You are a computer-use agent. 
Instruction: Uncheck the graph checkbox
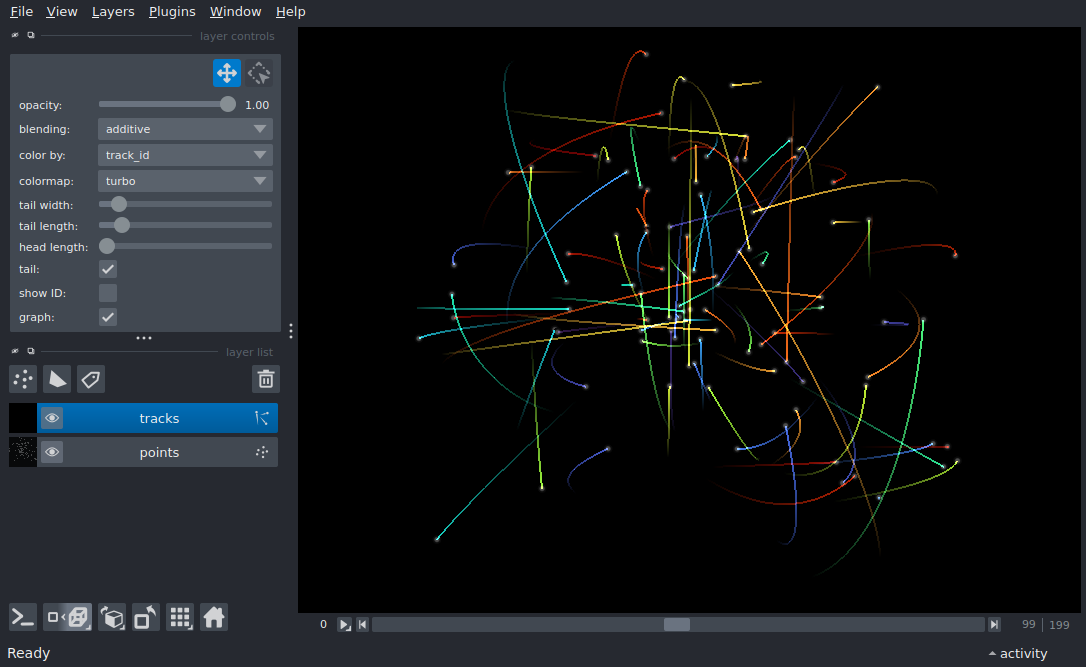(x=108, y=317)
